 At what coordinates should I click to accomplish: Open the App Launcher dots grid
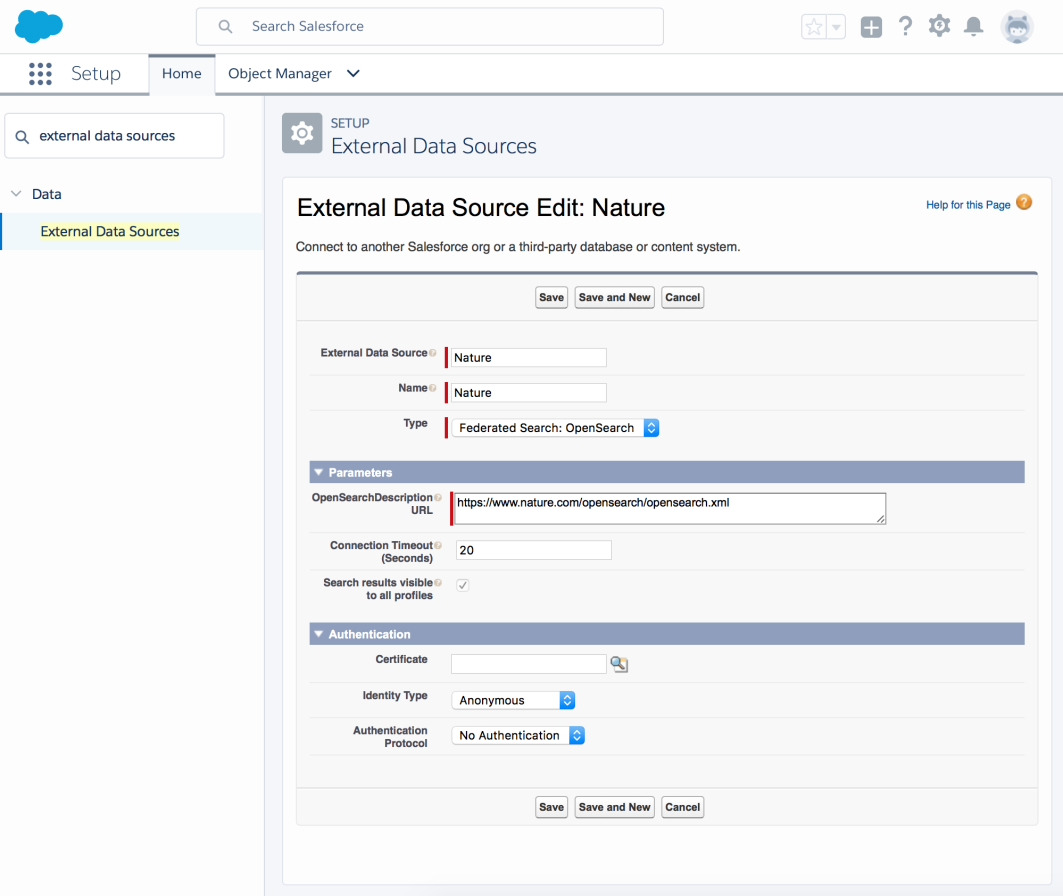click(x=40, y=74)
